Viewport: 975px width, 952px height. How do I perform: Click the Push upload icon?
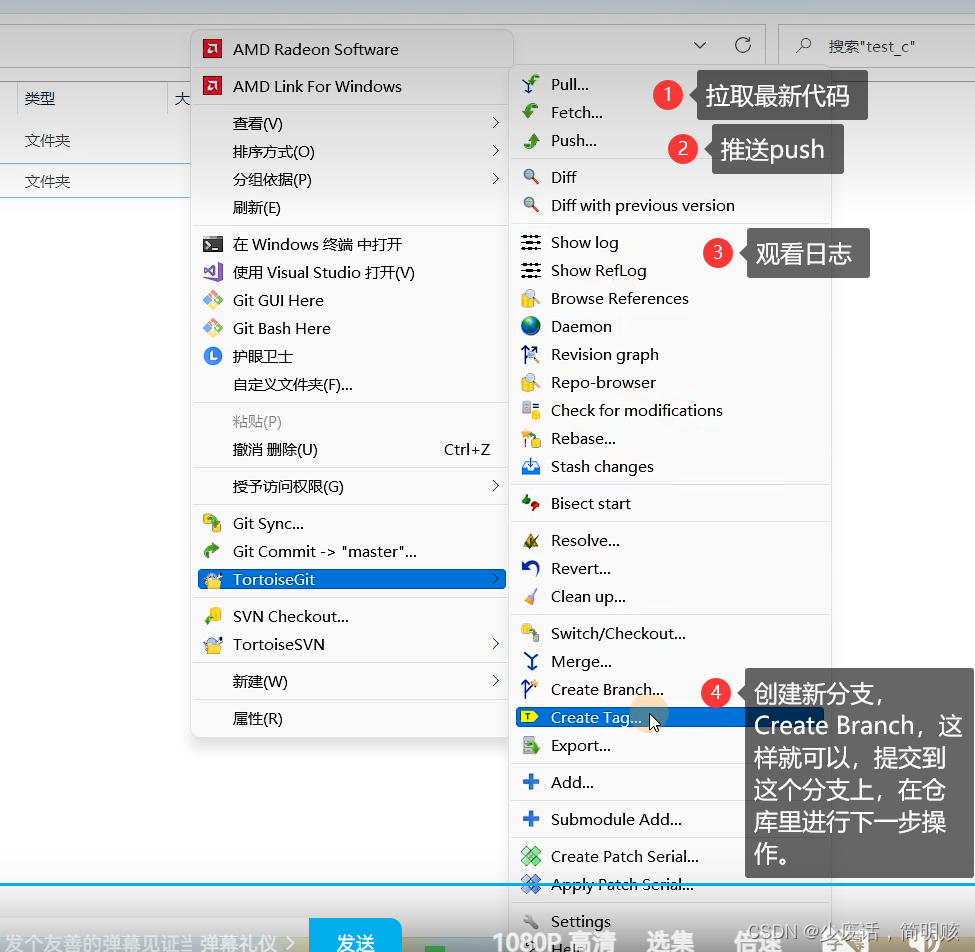click(x=530, y=141)
